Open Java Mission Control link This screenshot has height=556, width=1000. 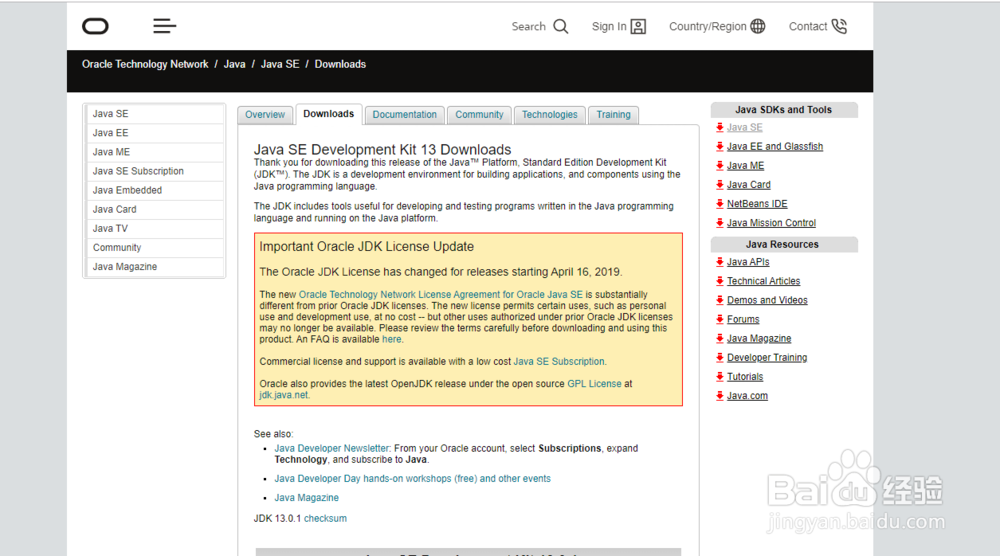click(x=771, y=223)
